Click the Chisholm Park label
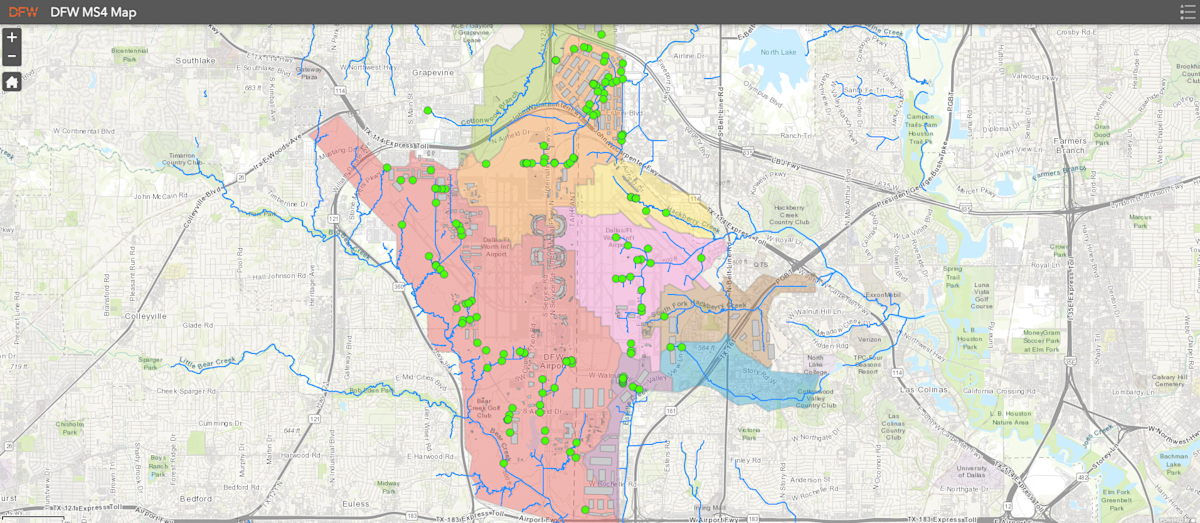1200x523 pixels. pyautogui.click(x=71, y=428)
